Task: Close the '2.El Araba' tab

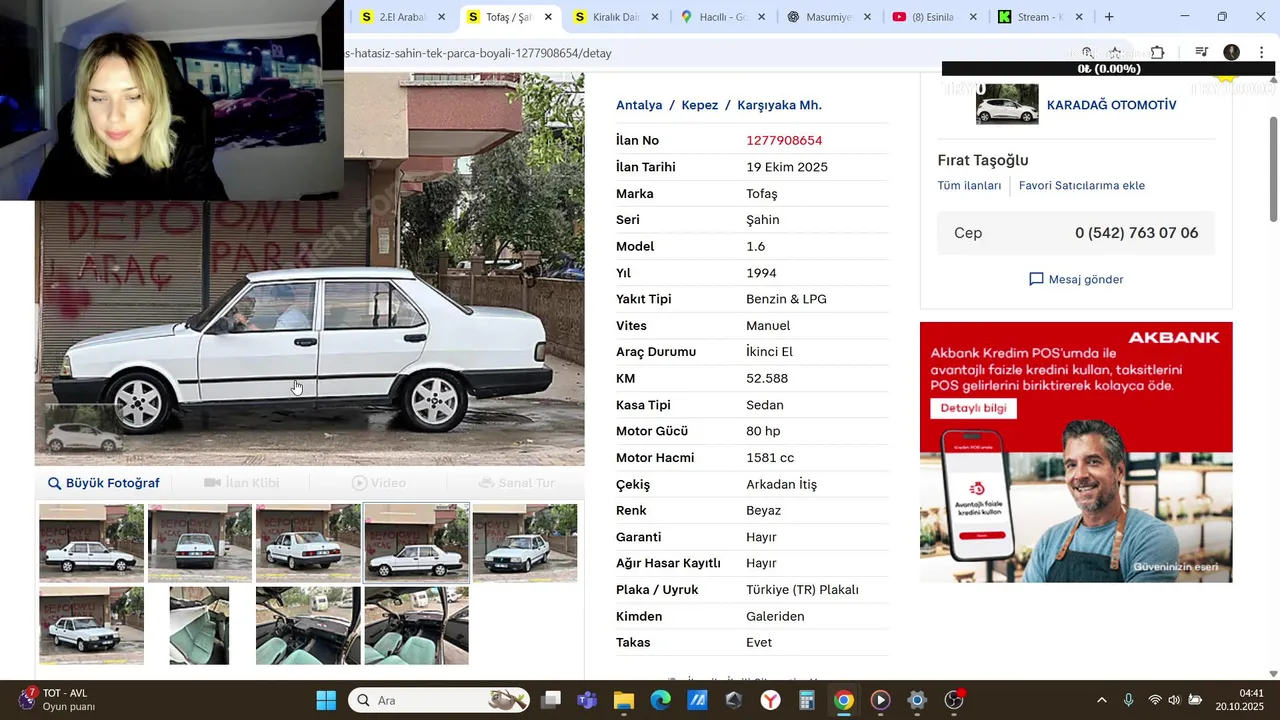Action: [x=441, y=17]
